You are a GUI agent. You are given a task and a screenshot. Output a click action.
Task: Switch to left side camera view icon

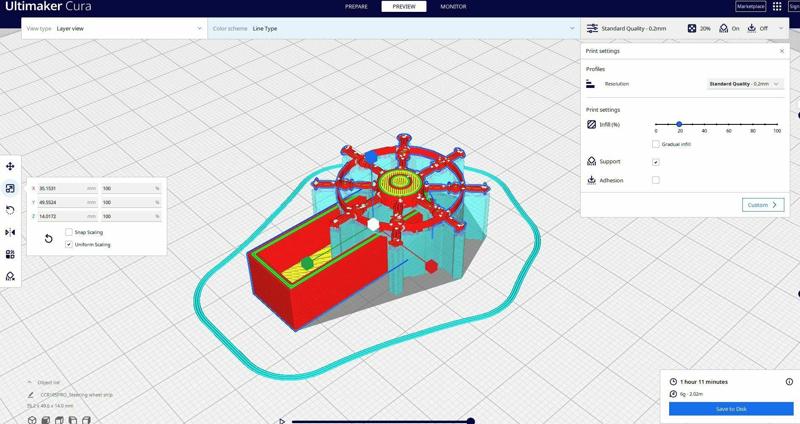click(72, 420)
